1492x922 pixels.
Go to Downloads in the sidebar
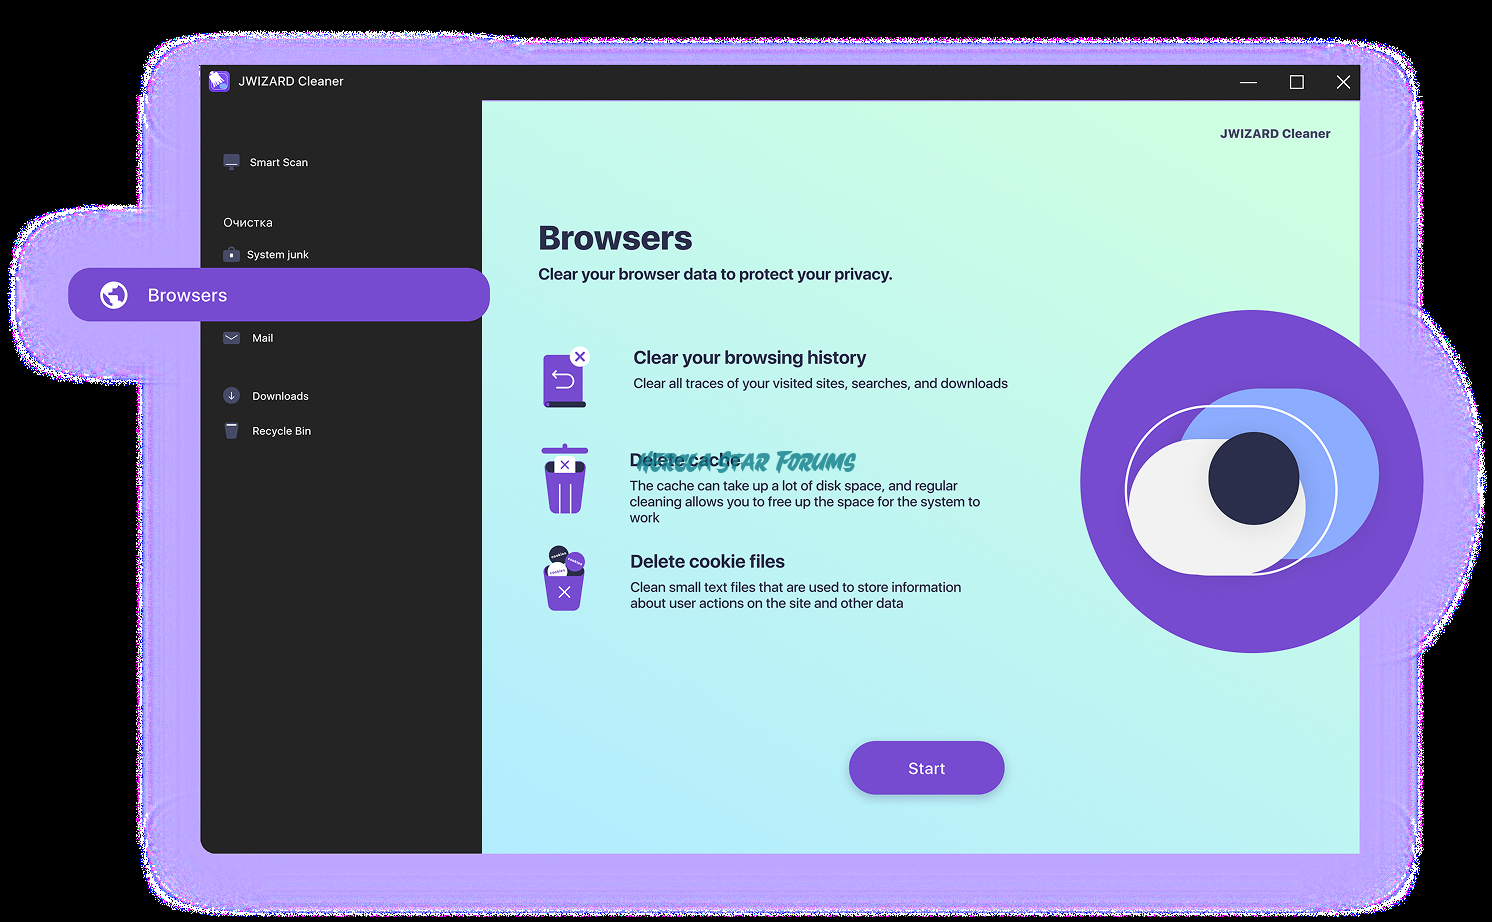(280, 396)
